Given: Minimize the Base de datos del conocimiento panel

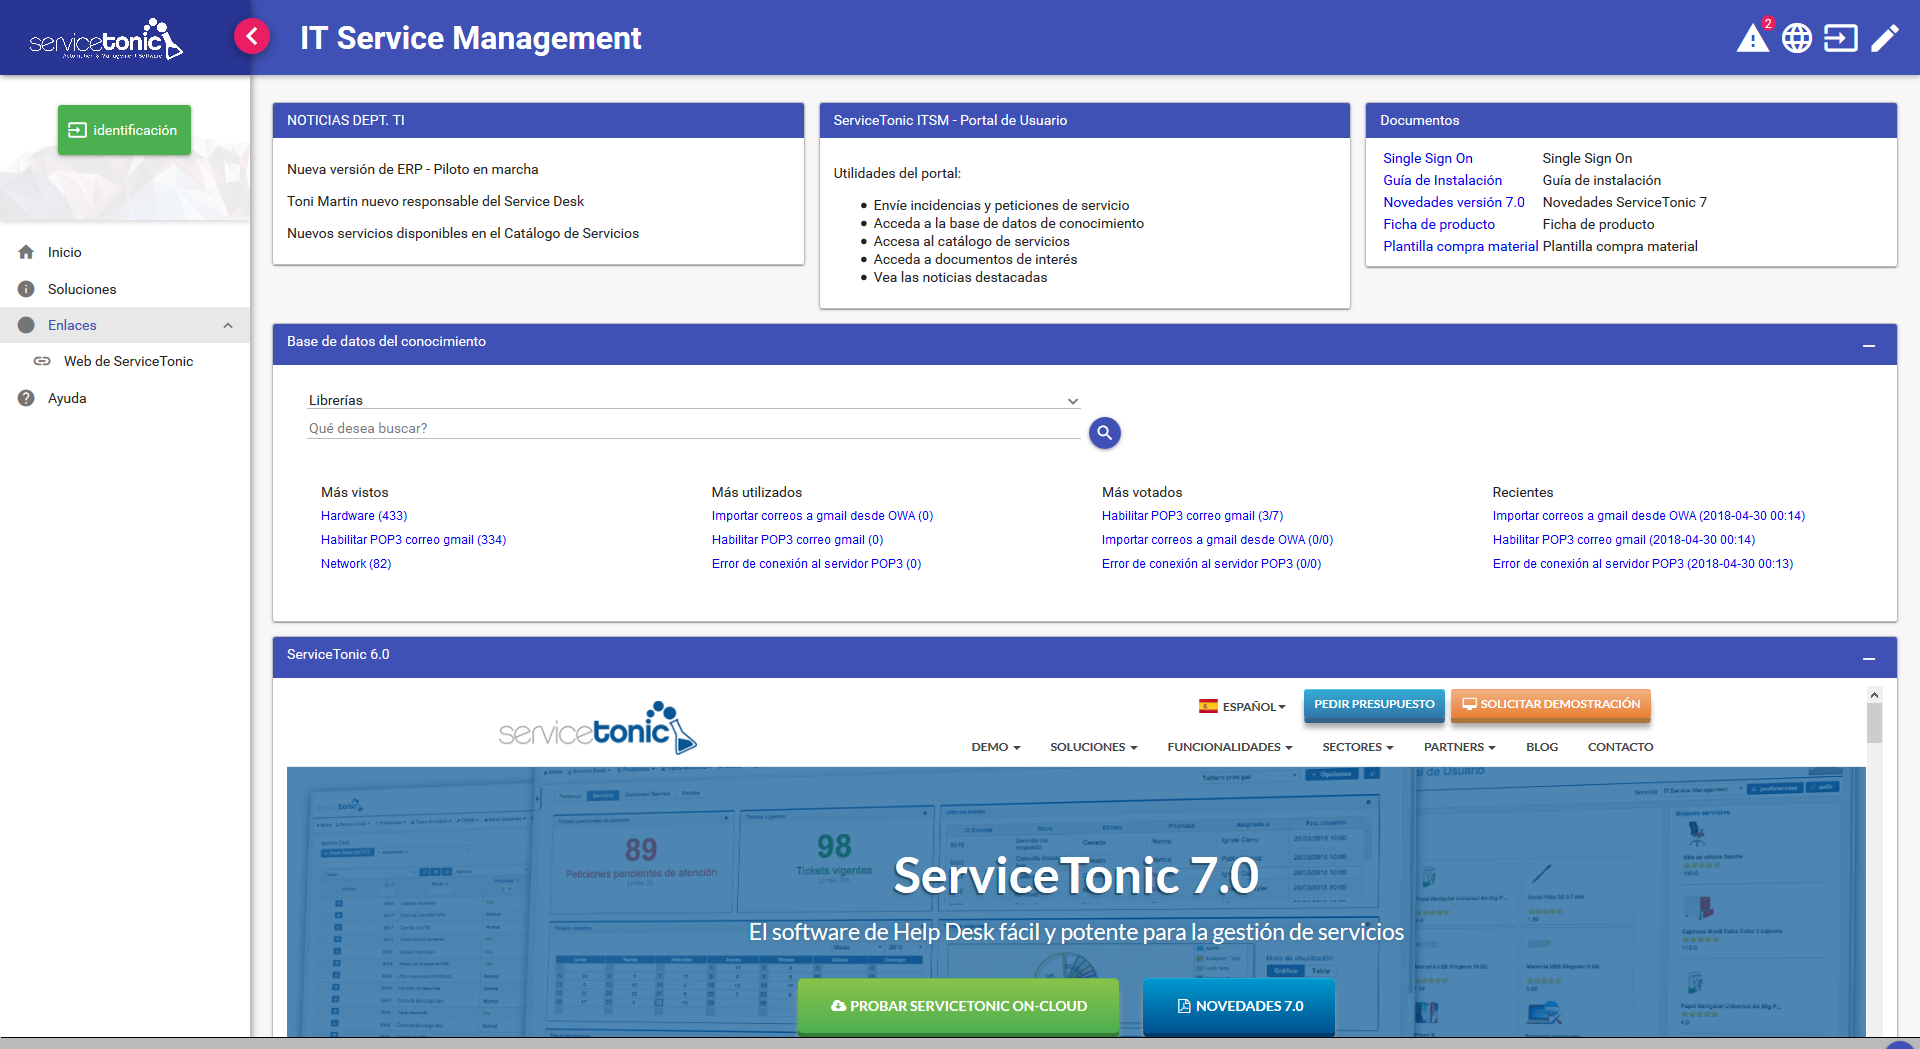Looking at the screenshot, I should 1868,345.
